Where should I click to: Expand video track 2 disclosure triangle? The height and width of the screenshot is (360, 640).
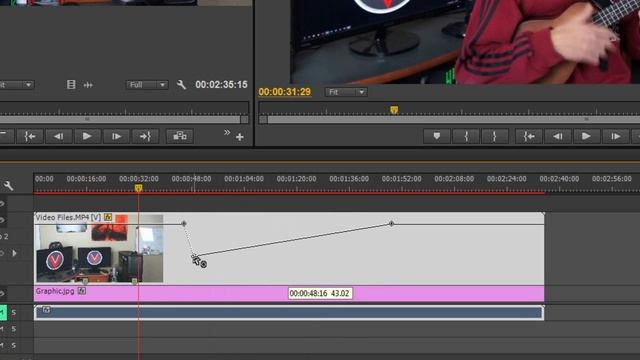[x=15, y=253]
